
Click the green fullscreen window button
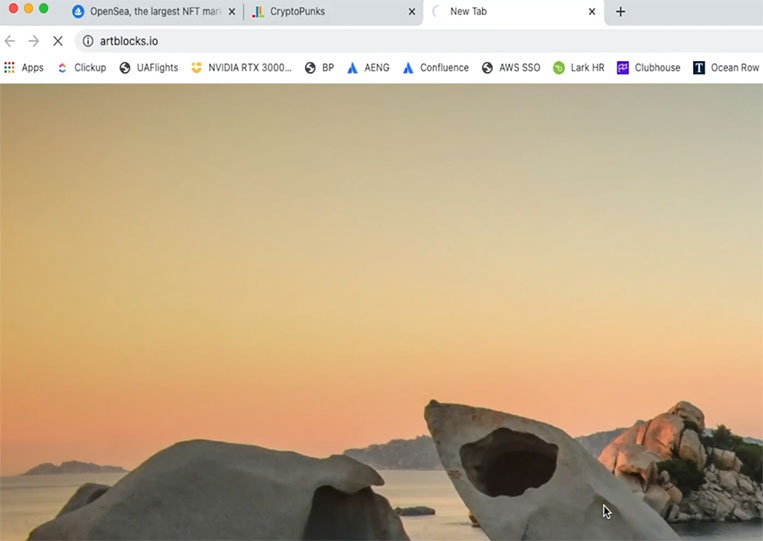(44, 8)
